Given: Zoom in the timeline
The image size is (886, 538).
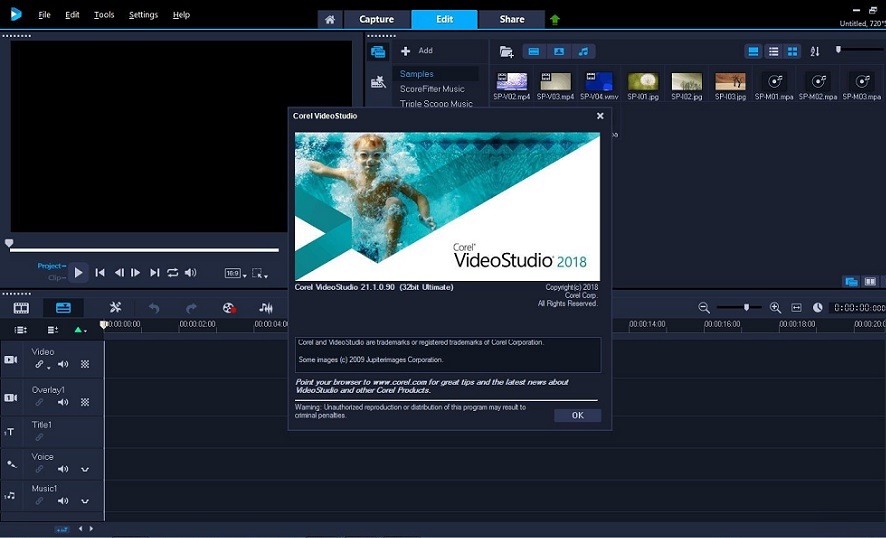Looking at the screenshot, I should click(775, 308).
